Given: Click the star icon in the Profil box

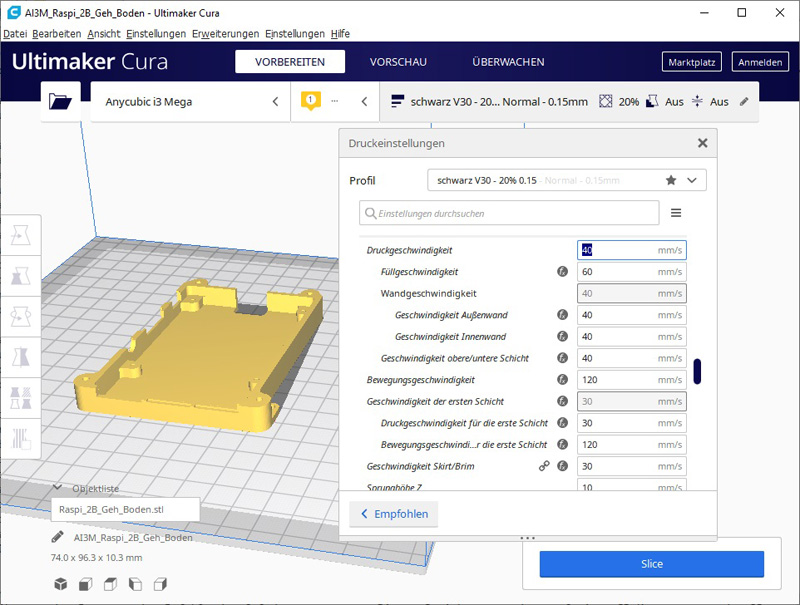Looking at the screenshot, I should tap(671, 180).
